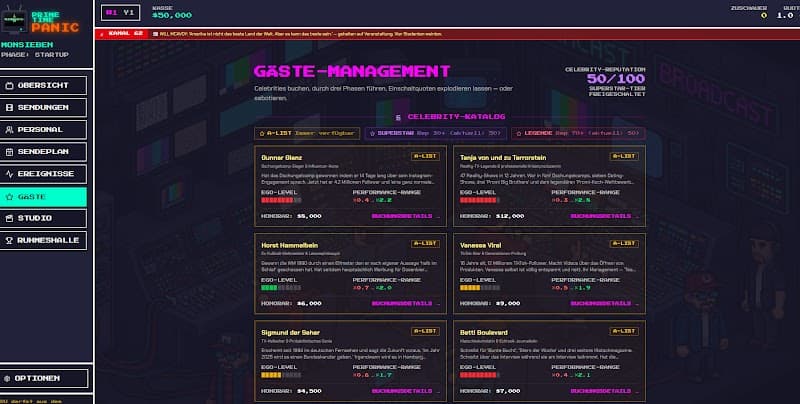Click the Studio sidebar icon

9,218
